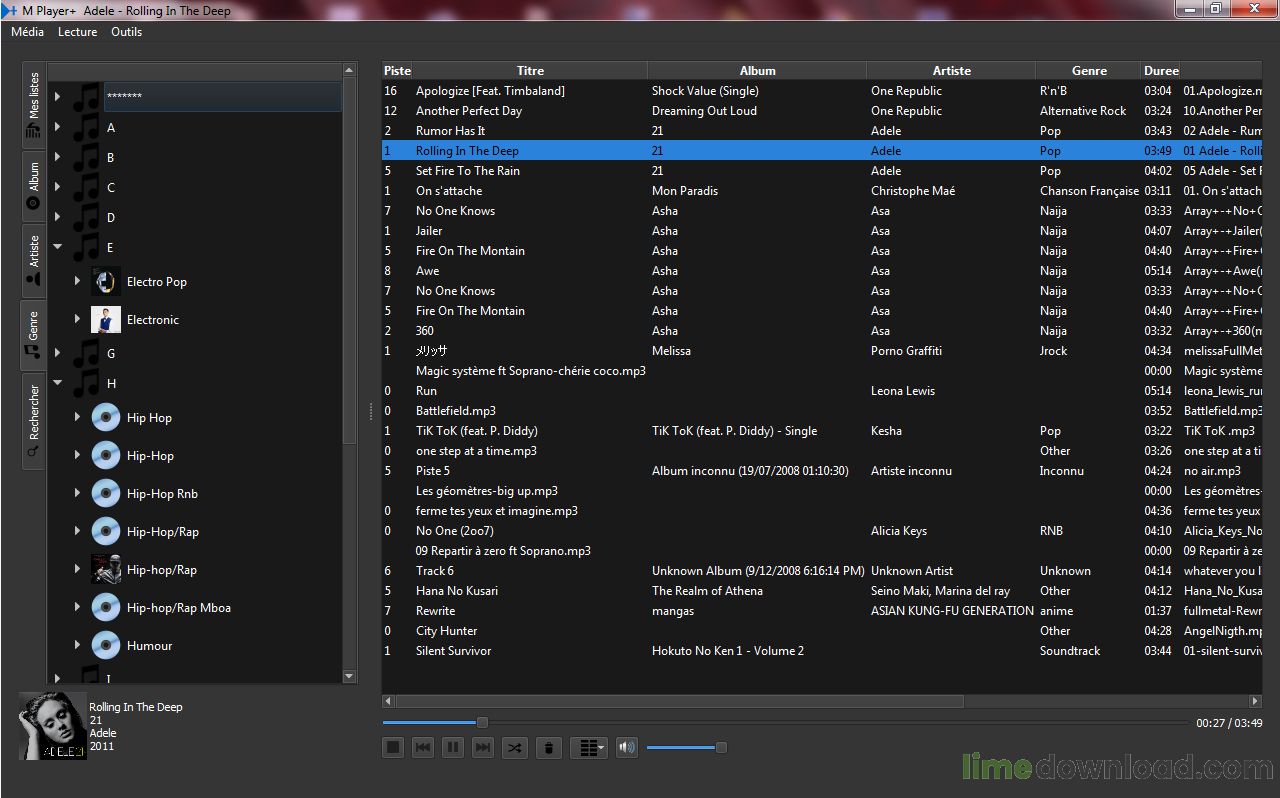Screen dimensions: 1280x798
Task: Pause the current song
Action: [x=453, y=747]
